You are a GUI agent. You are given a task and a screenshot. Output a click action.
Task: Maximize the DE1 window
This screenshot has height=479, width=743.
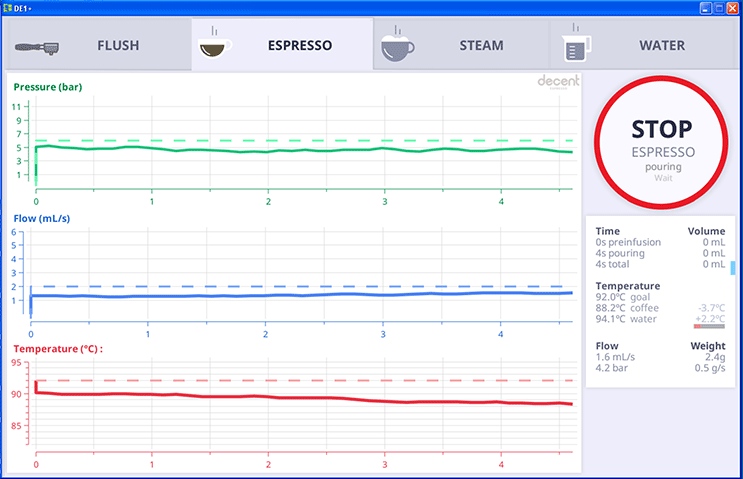[x=719, y=8]
